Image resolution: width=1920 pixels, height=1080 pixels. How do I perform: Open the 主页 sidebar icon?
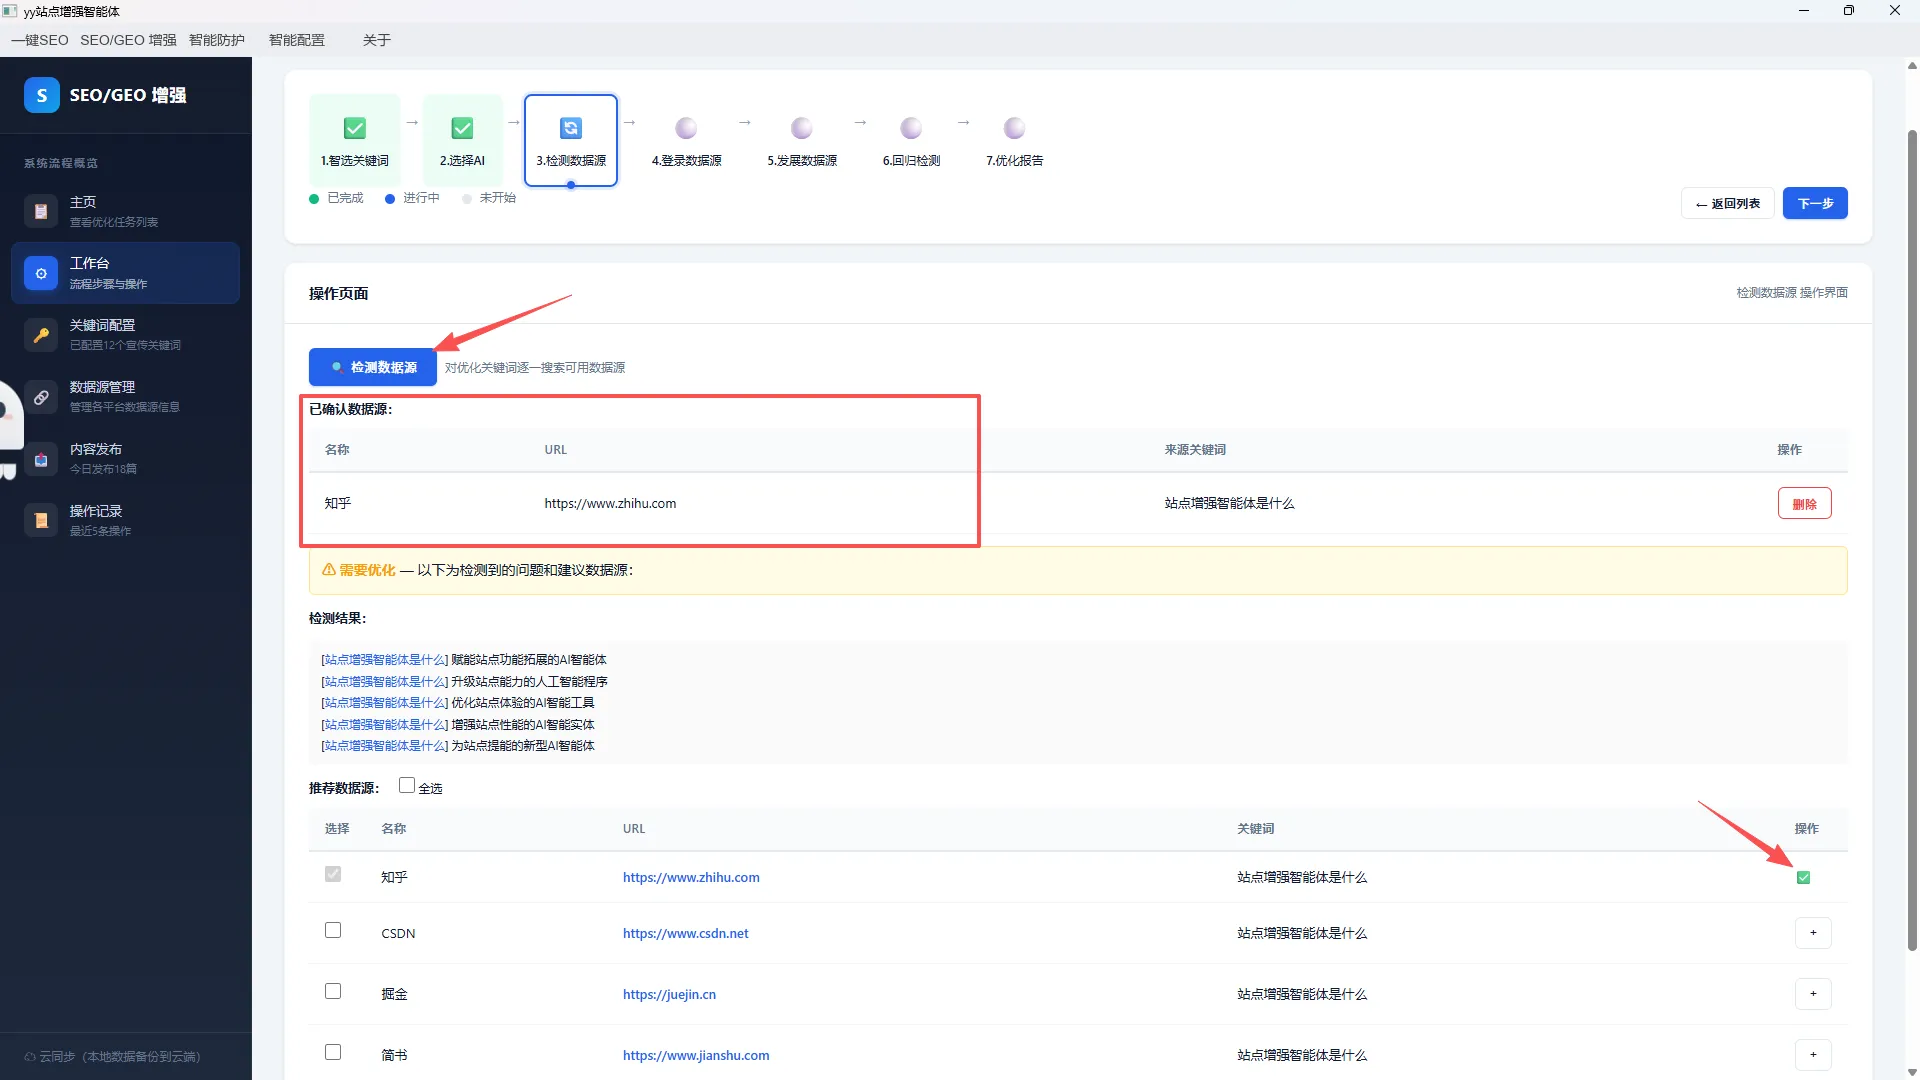41,211
